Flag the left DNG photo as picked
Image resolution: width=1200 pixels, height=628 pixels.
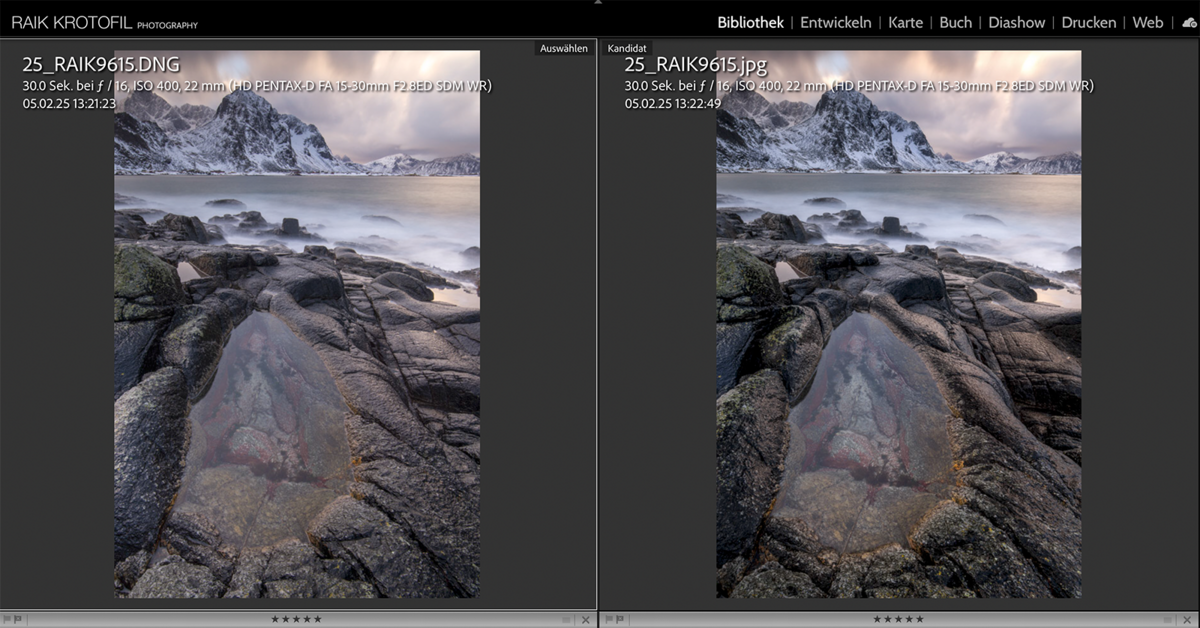(x=7, y=620)
